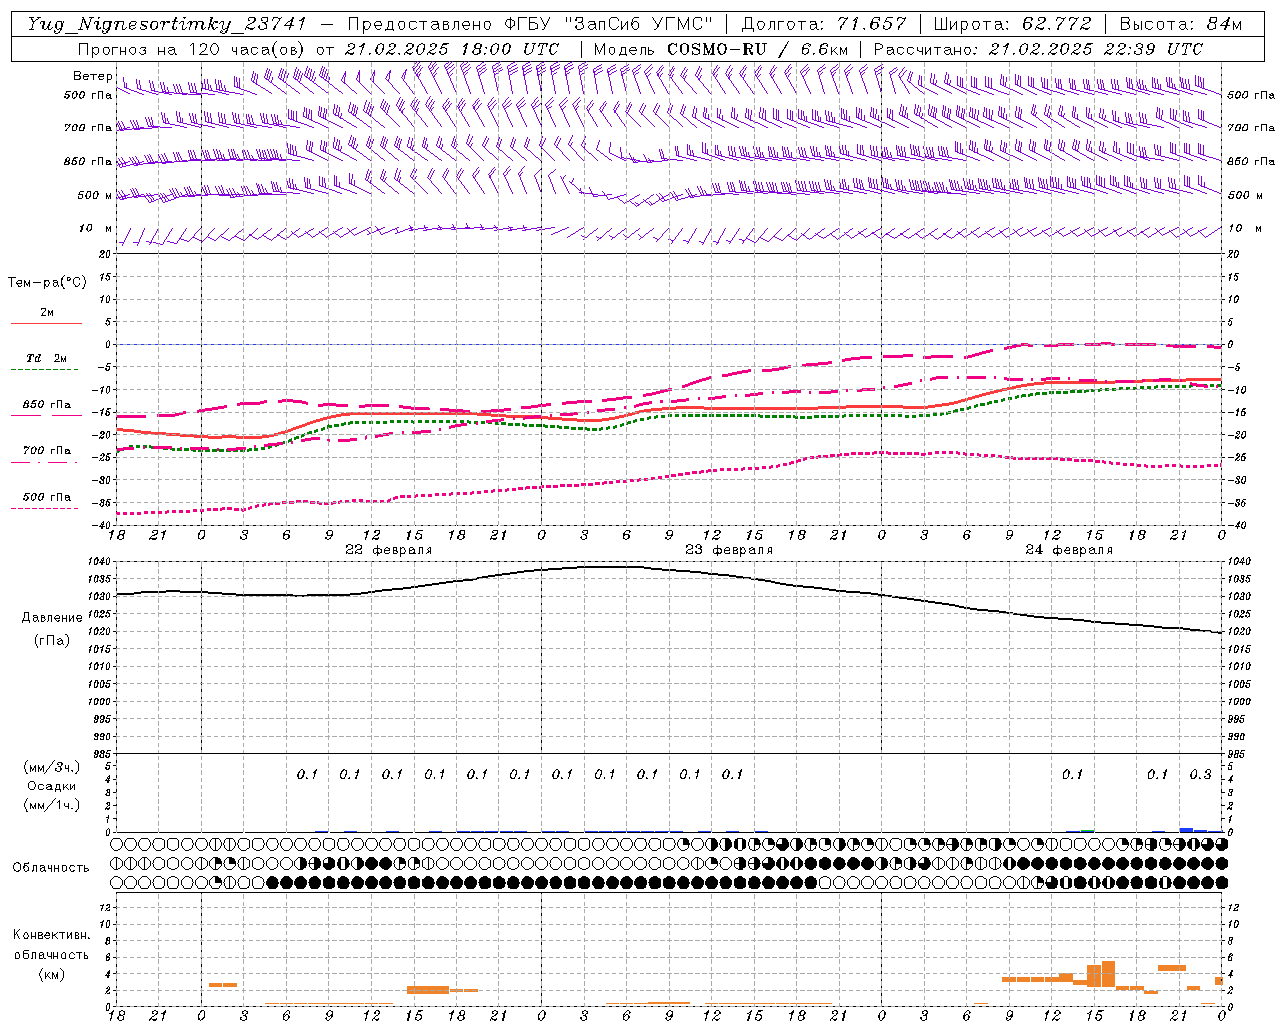This screenshot has width=1280, height=1024.
Task: Select the forecast start time 21.02.2025 18:00 UTC
Action: coord(451,49)
